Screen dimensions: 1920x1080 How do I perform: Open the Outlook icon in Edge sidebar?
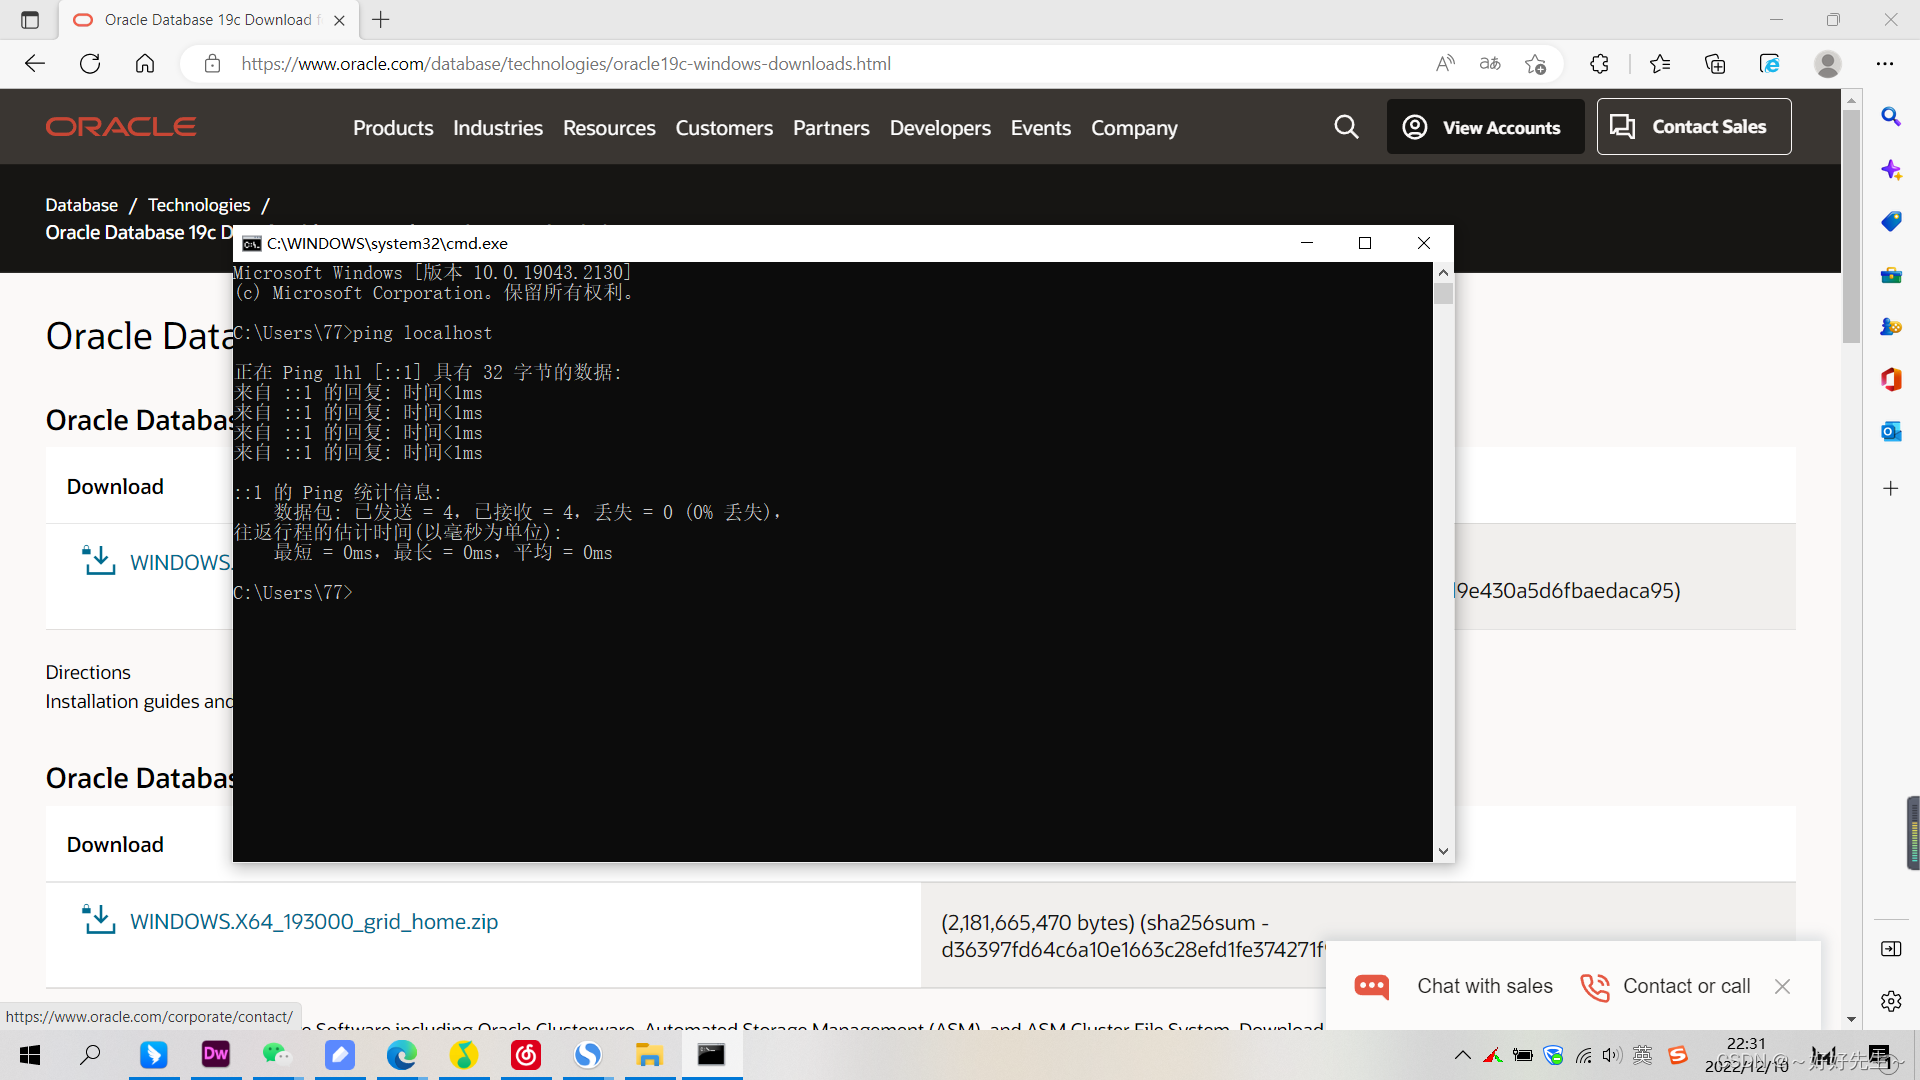point(1892,431)
